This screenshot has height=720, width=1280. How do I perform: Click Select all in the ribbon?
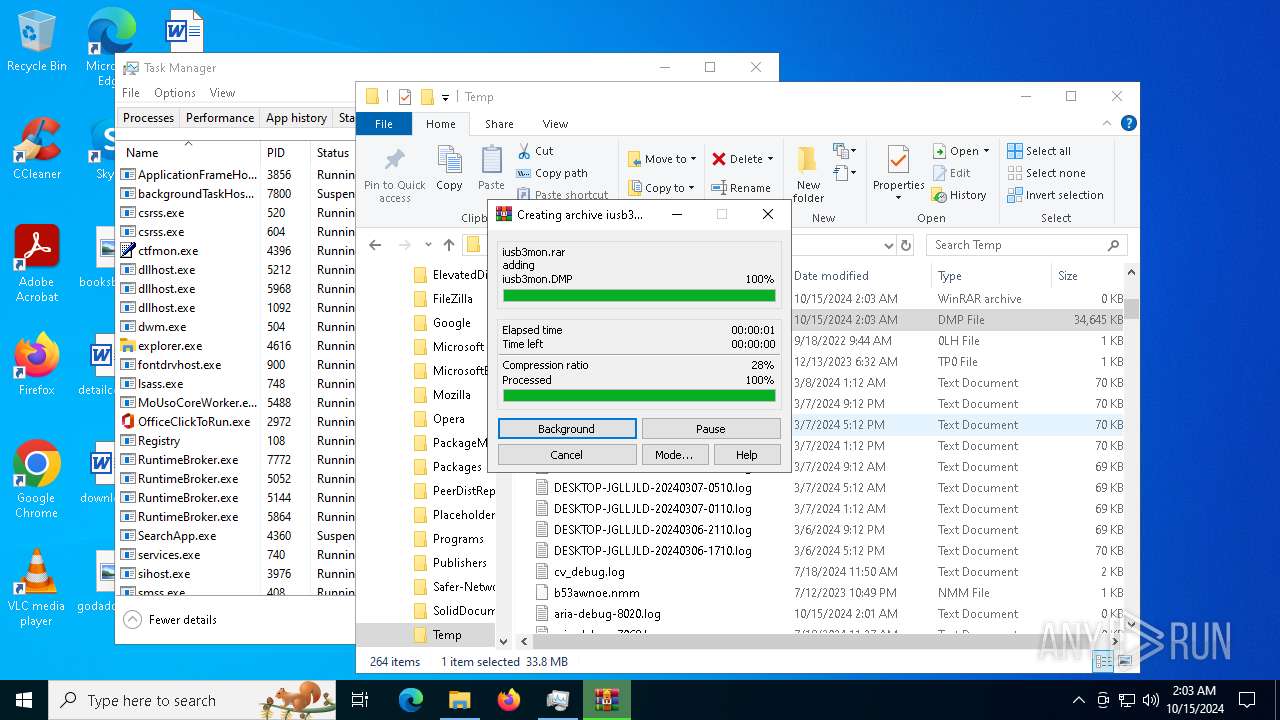(x=1039, y=151)
